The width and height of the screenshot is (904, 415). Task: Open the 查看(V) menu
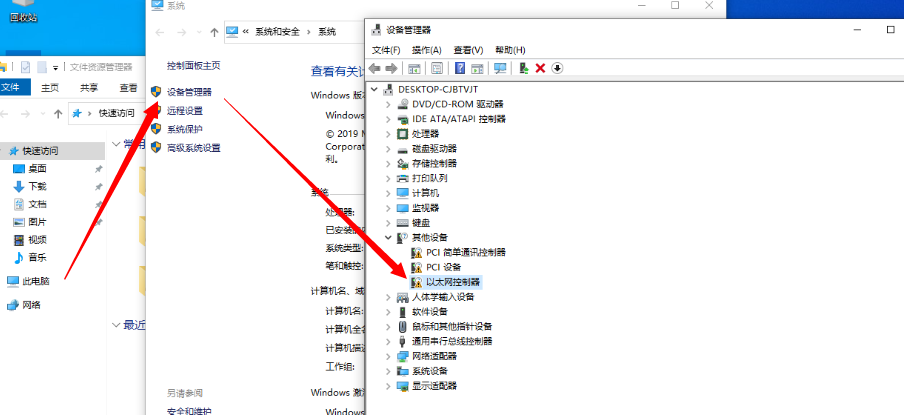tap(467, 50)
